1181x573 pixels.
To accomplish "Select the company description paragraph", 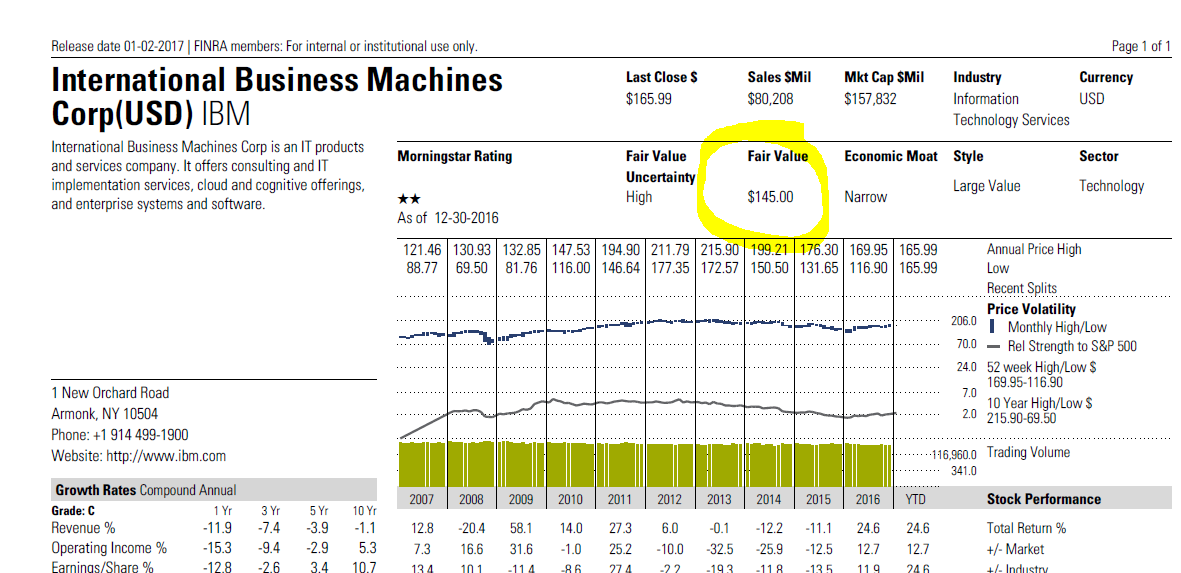I will pyautogui.click(x=208, y=175).
